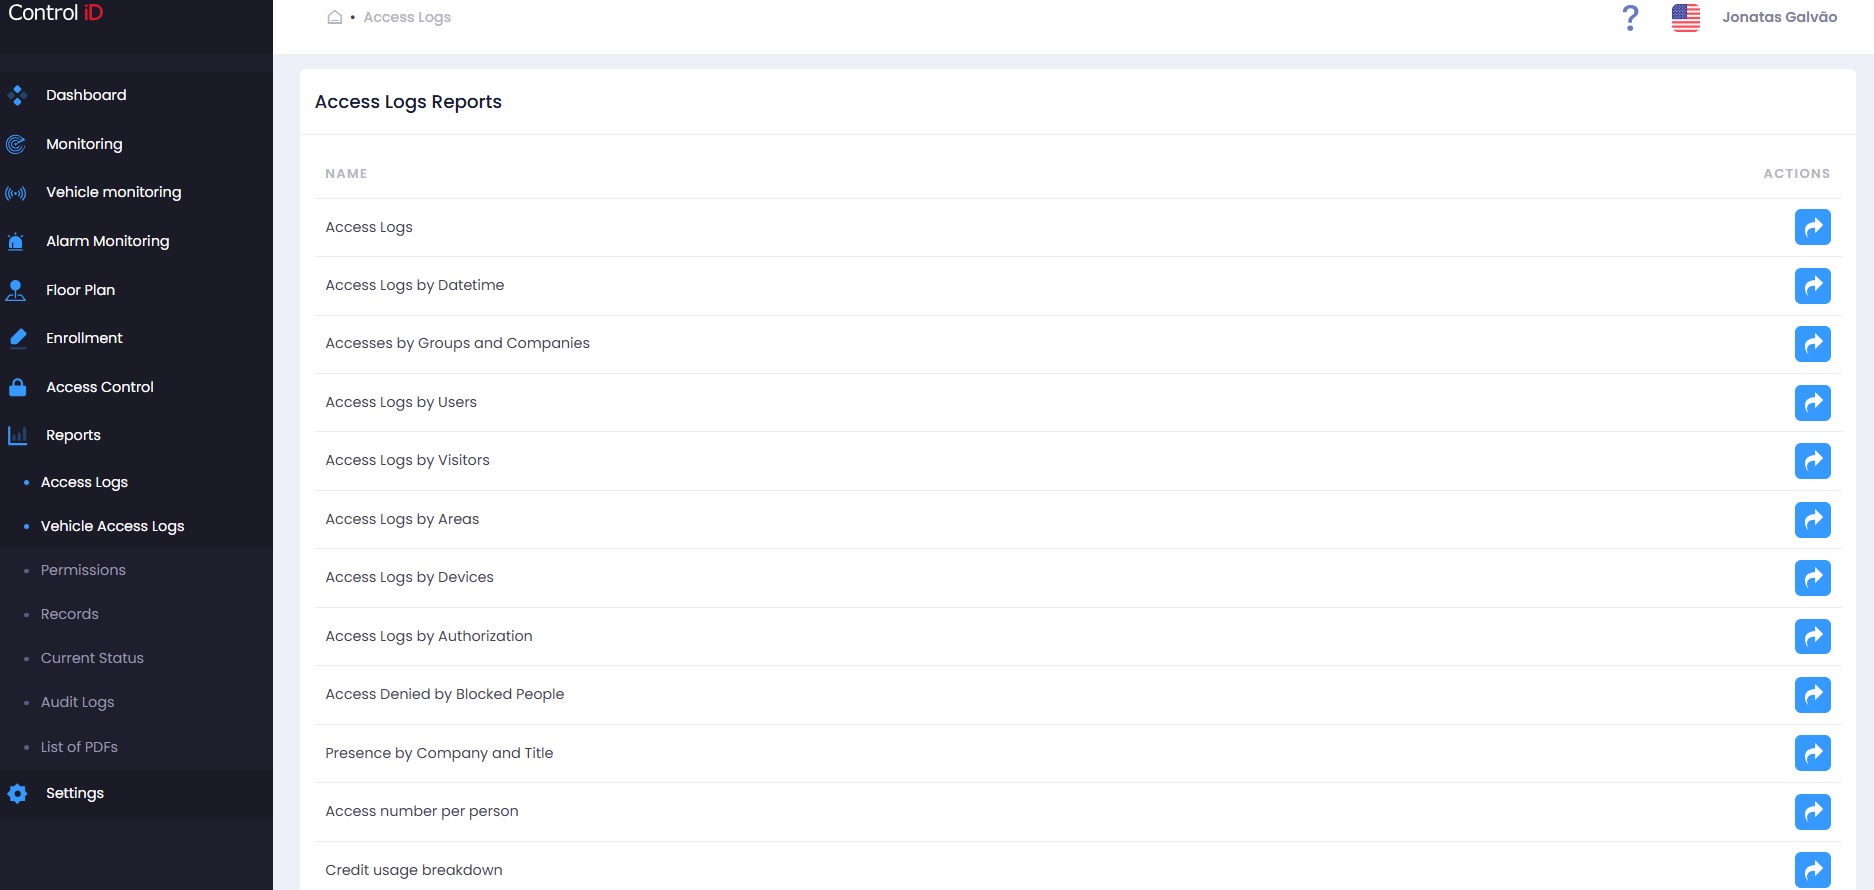Click the Access Control lock icon
Image resolution: width=1874 pixels, height=890 pixels.
pyautogui.click(x=17, y=387)
